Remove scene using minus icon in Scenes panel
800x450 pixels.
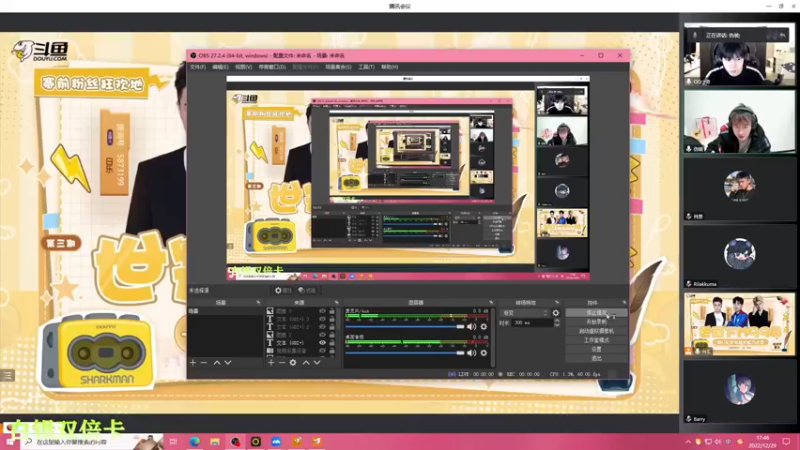coord(204,362)
